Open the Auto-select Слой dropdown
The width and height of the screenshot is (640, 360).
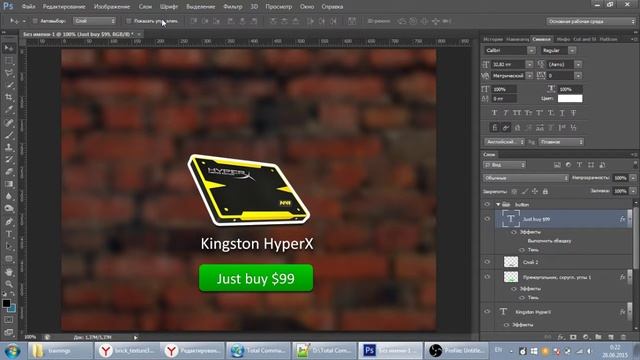95,21
